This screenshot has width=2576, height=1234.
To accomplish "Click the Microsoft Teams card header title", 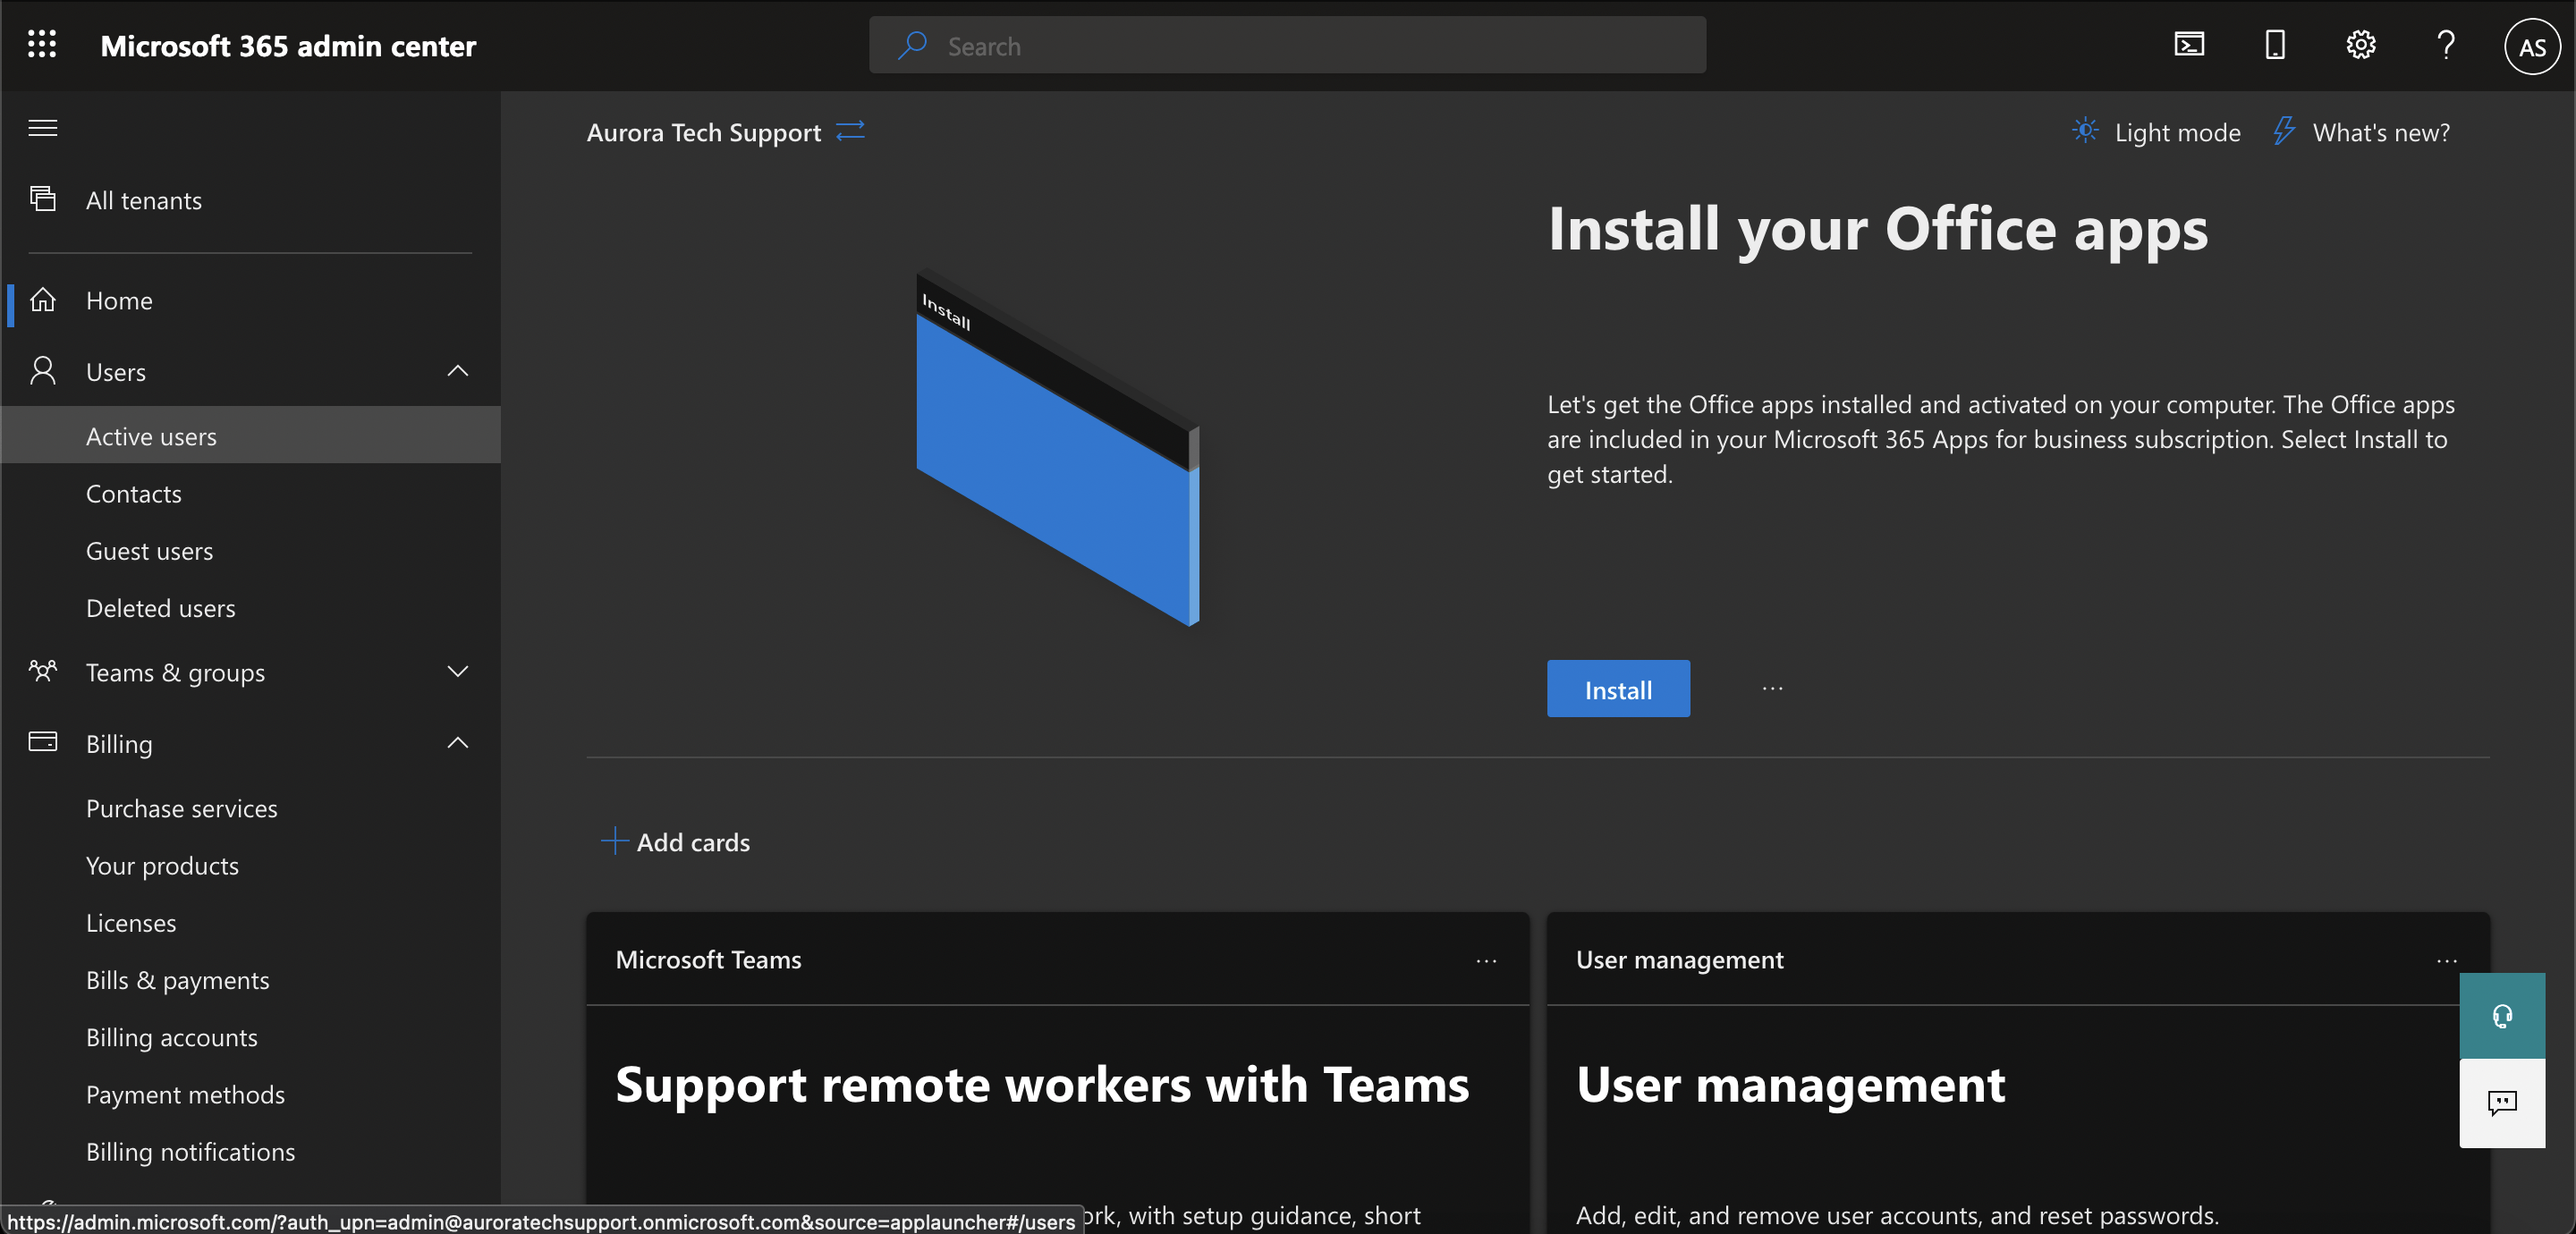I will pos(708,959).
